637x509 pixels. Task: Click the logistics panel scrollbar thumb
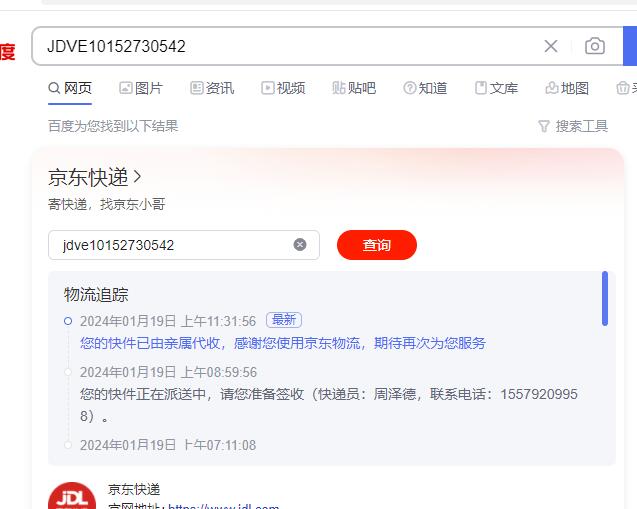[605, 299]
